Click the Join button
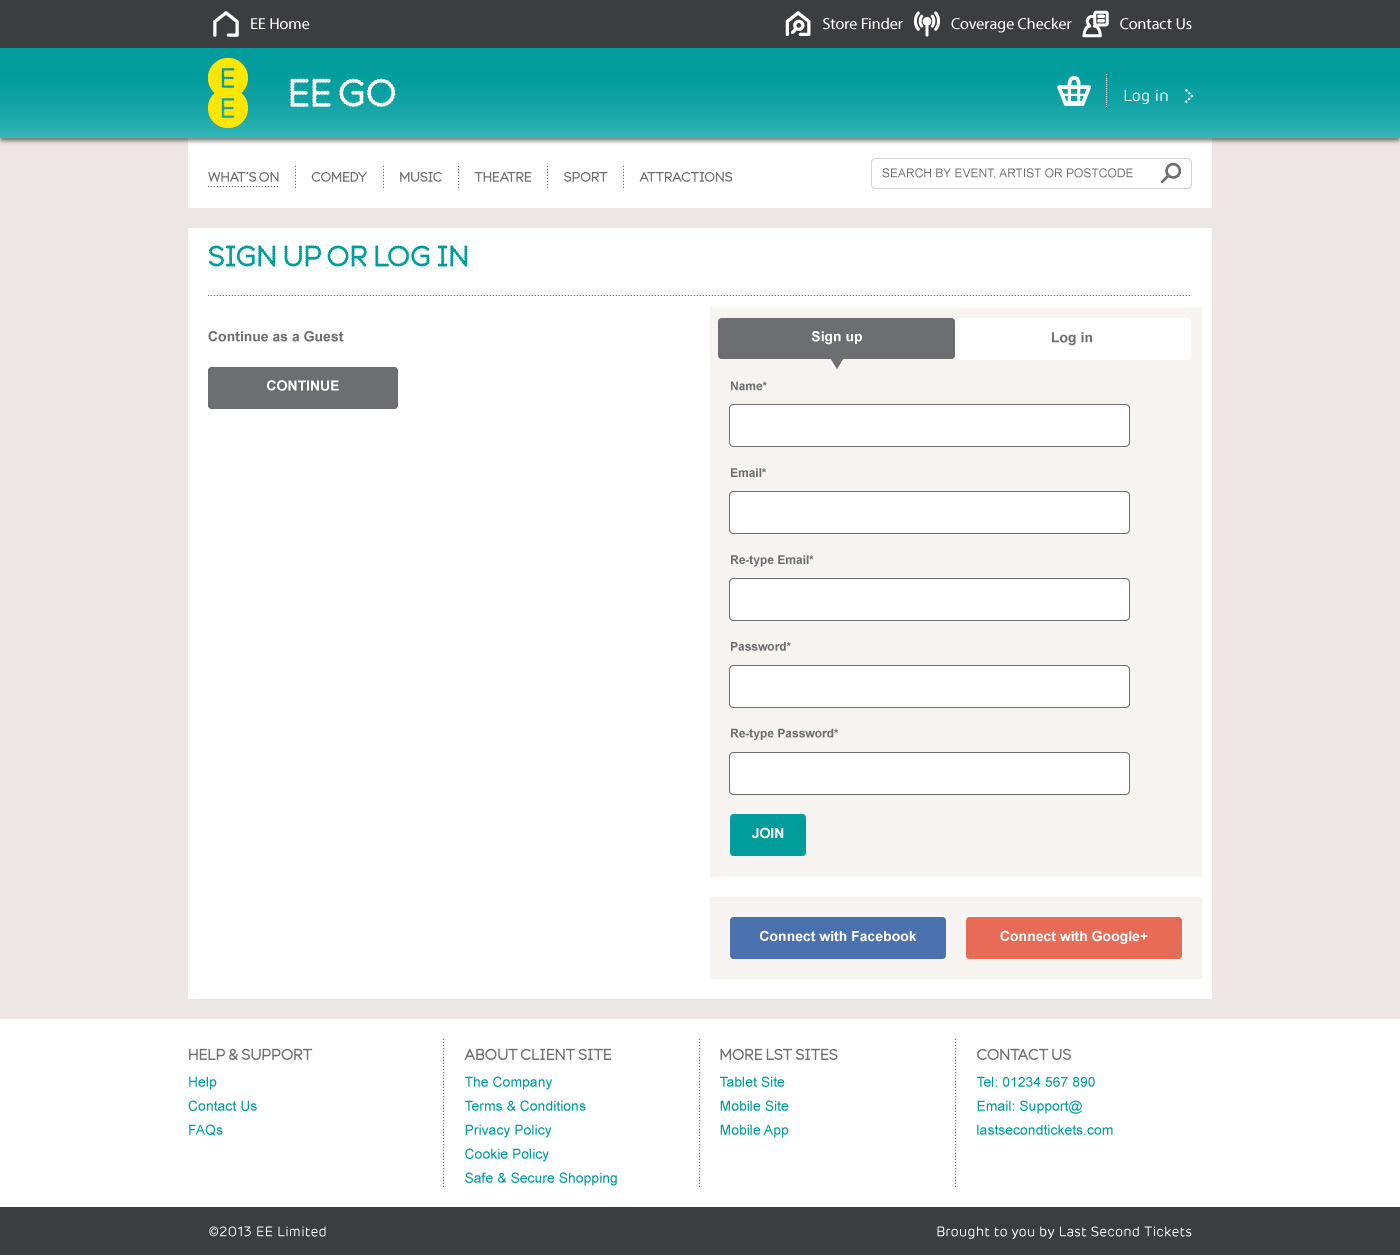1400x1255 pixels. pos(768,835)
